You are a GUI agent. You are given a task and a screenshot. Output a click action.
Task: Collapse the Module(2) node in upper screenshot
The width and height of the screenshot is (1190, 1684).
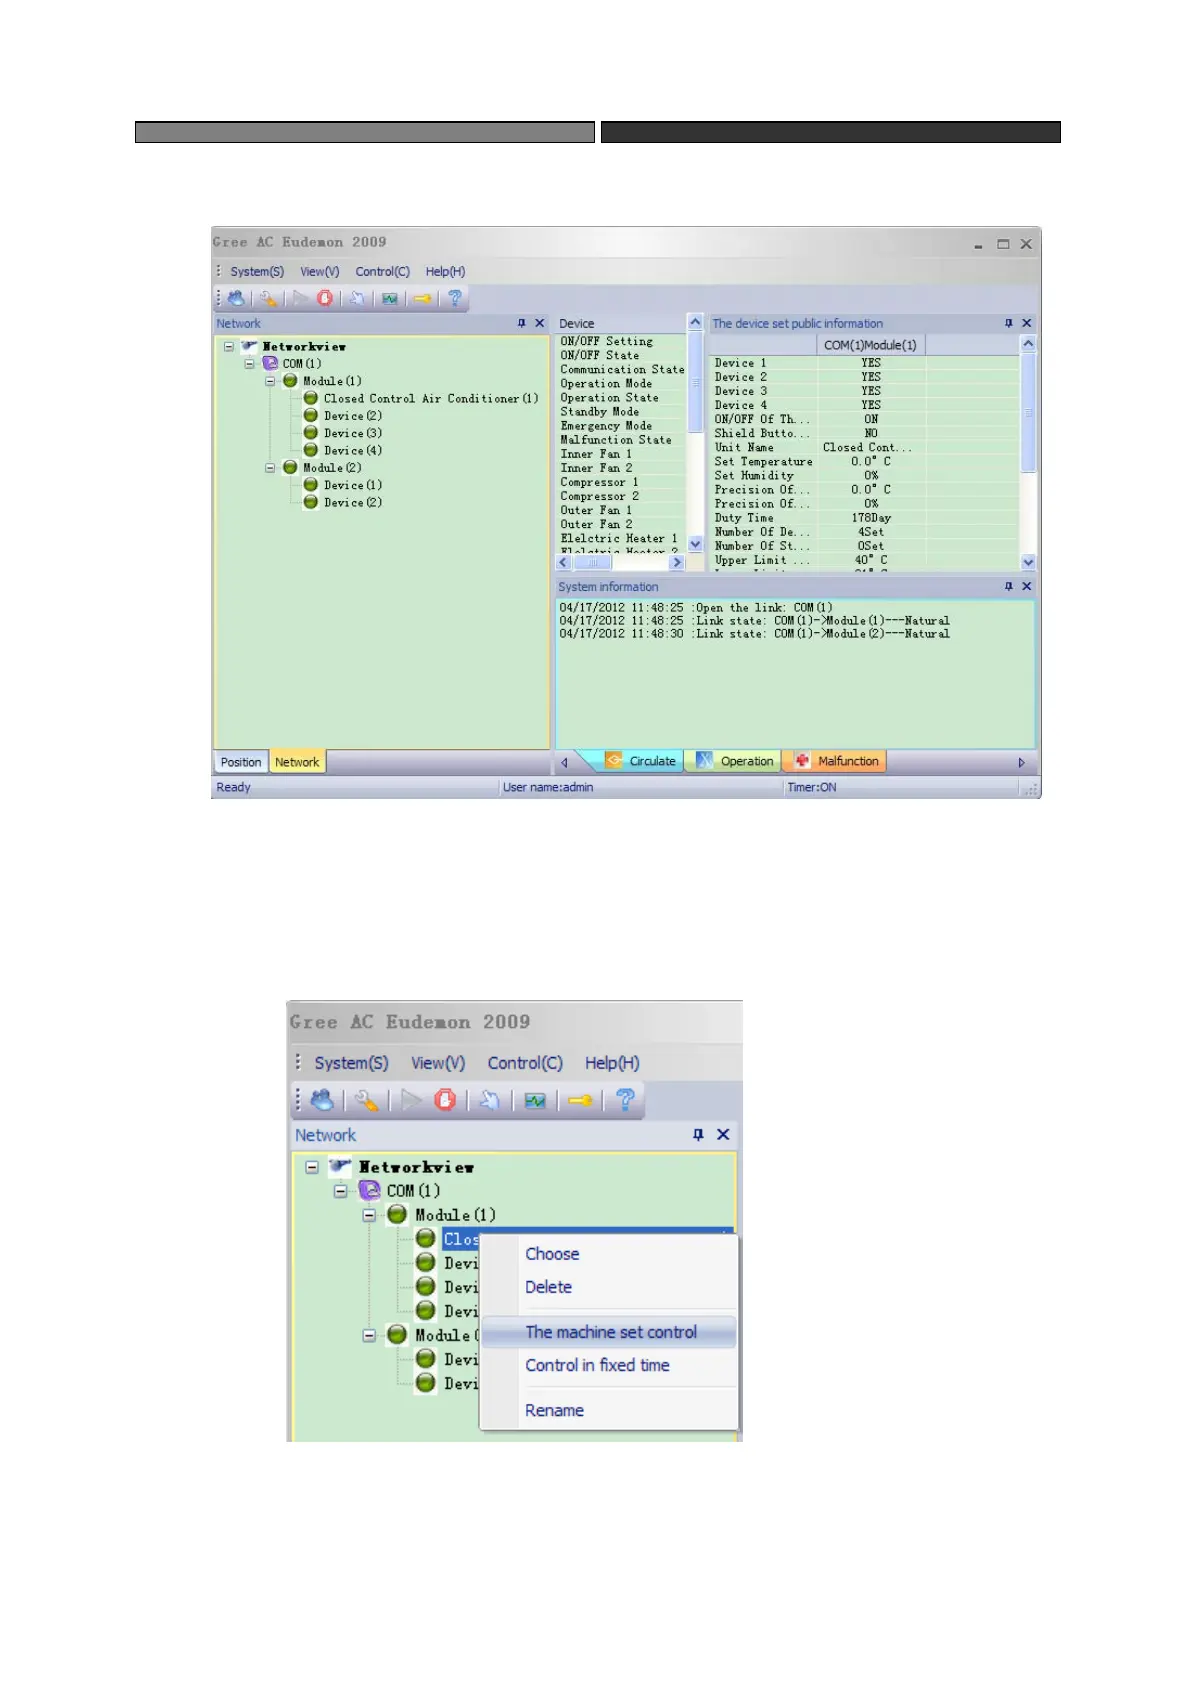tap(270, 467)
